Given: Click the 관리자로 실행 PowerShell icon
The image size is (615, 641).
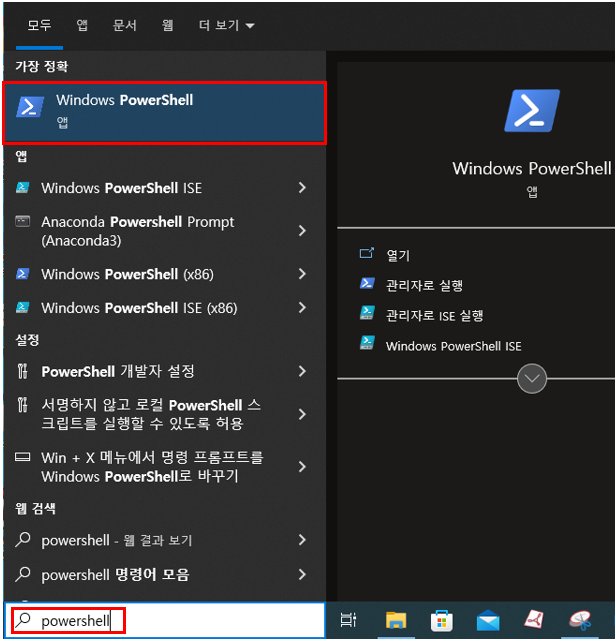Looking at the screenshot, I should [367, 283].
